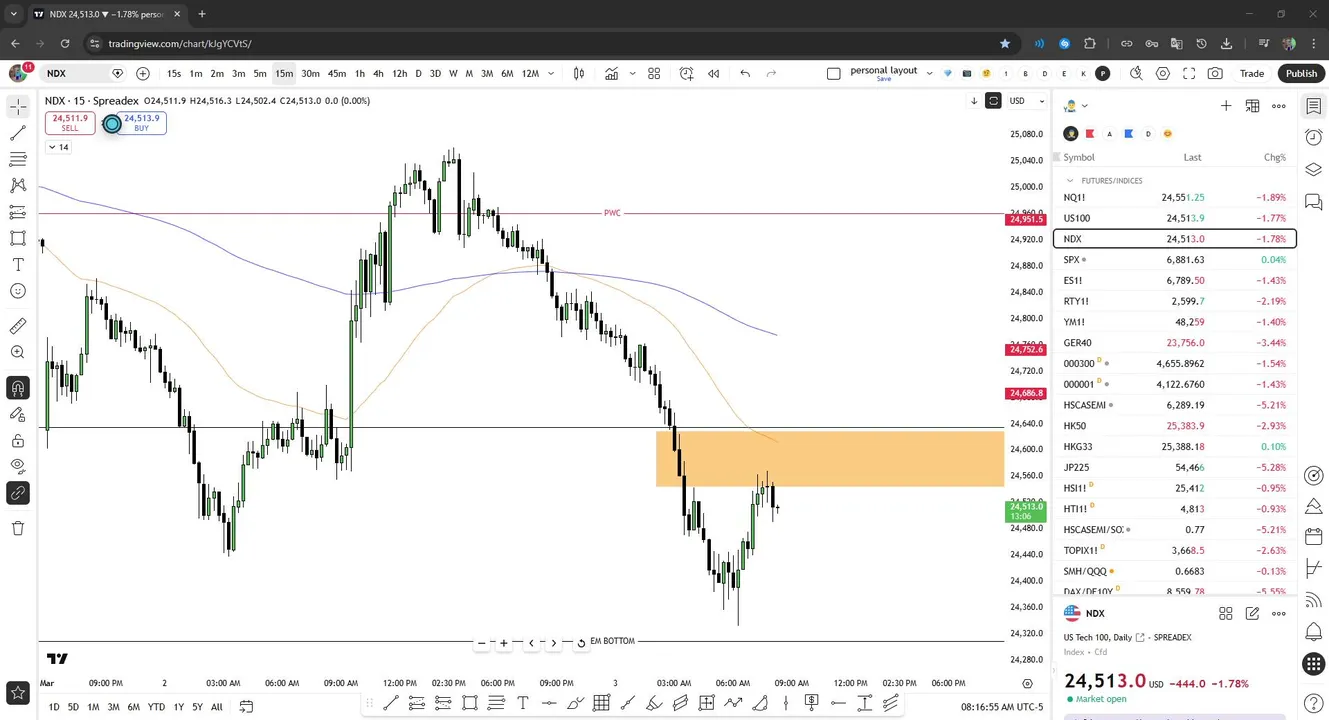1329x720 pixels.
Task: Open watchlist more options three dots
Action: coord(1279,106)
